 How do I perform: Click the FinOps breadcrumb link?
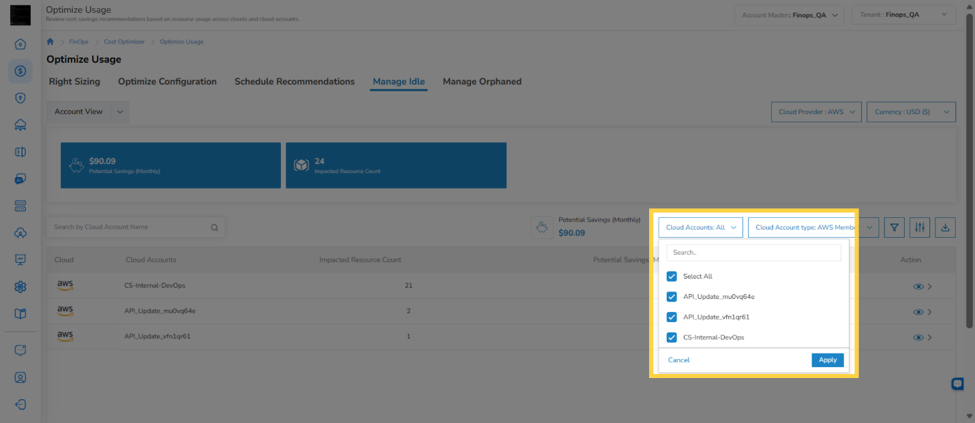[79, 42]
